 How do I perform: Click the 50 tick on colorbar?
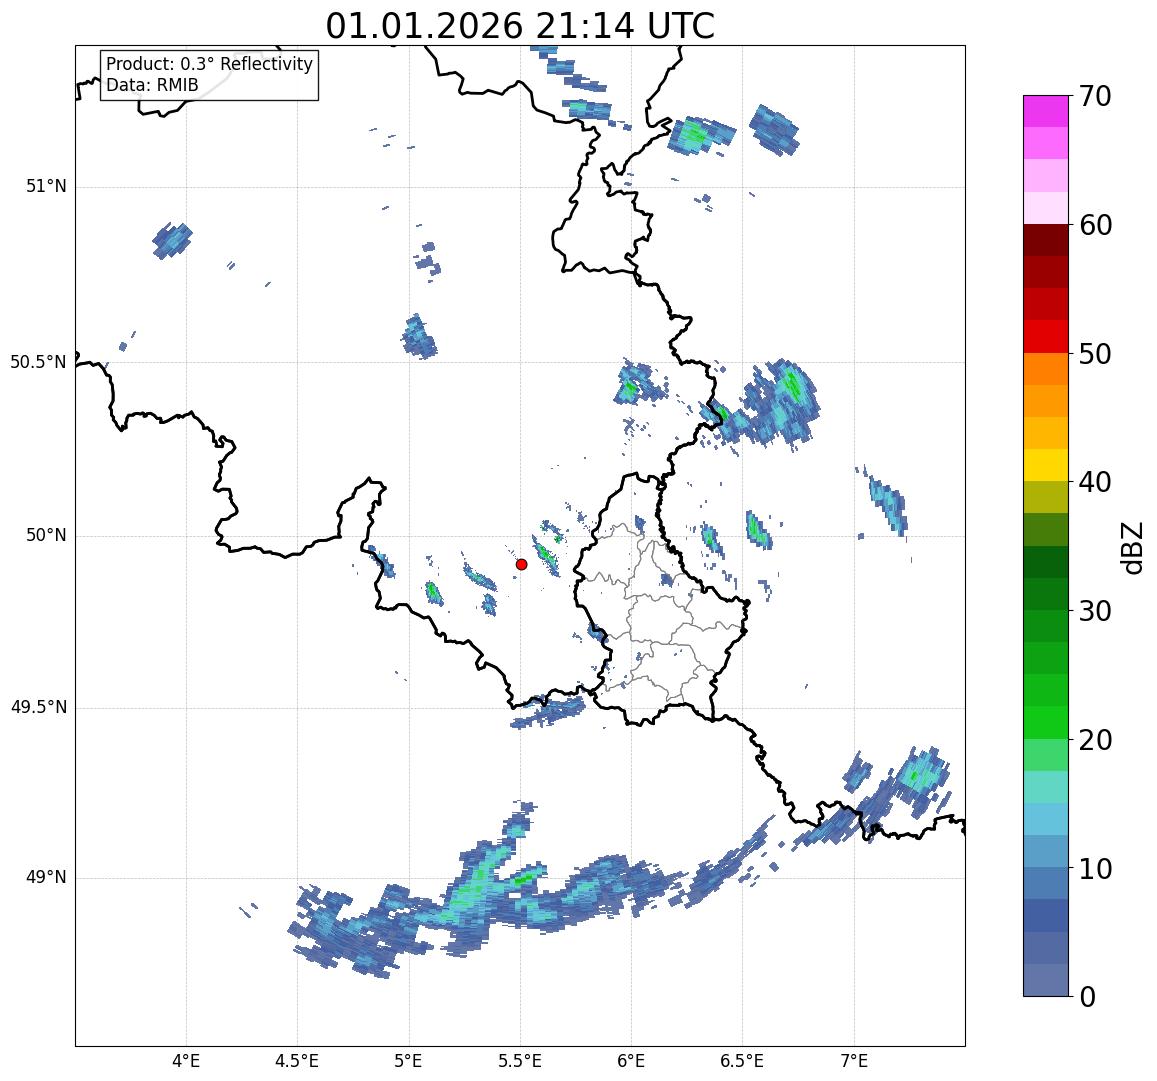[x=1095, y=354]
